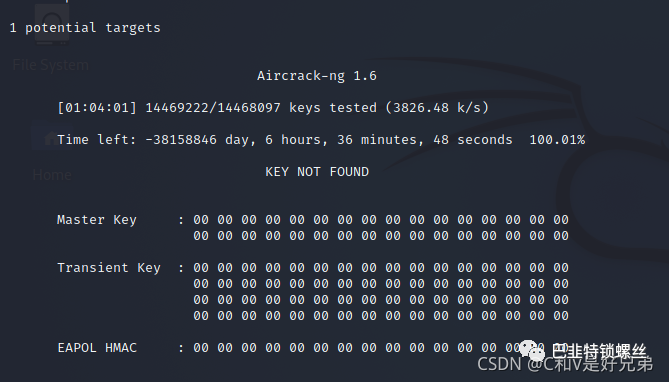Viewport: 669px width, 382px height.
Task: Click the Chinese text beside the WeChat logo
Action: point(599,351)
